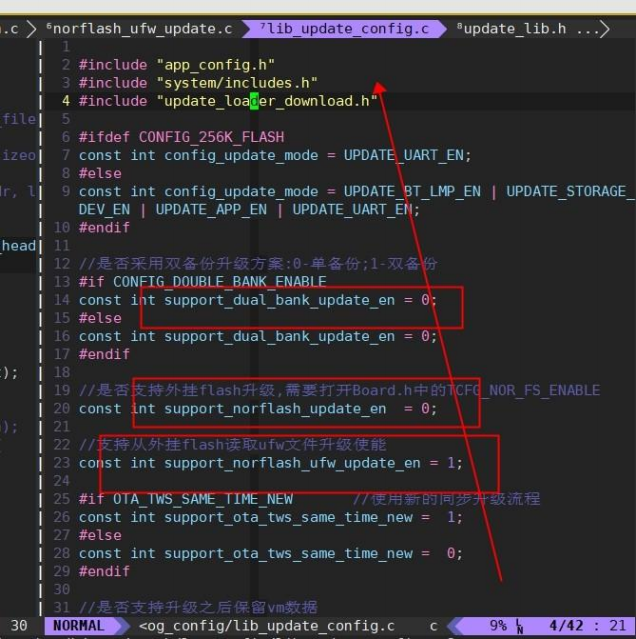This screenshot has width=636, height=639.
Task: Click line number 31 in the gutter
Action: (x=62, y=608)
